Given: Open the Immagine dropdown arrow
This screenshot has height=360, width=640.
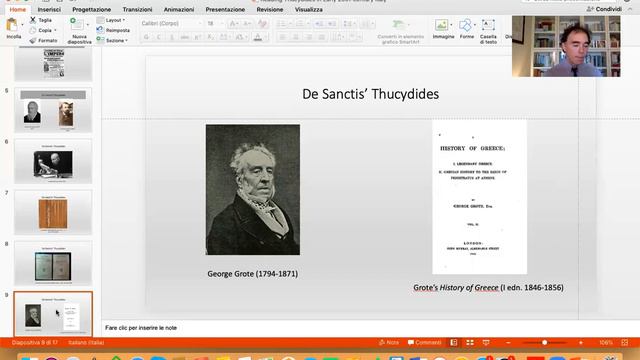Looking at the screenshot, I should point(451,25).
